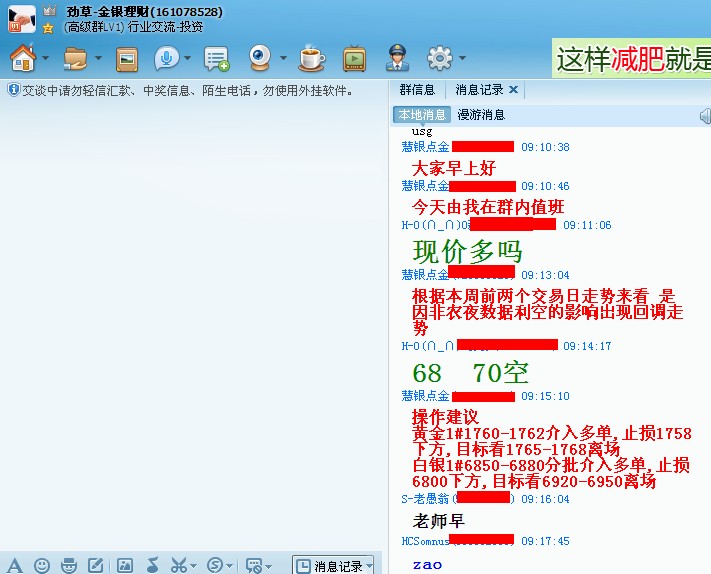Expand the screenshot scissors dropdown arrow
This screenshot has width=711, height=574.
tap(193, 566)
